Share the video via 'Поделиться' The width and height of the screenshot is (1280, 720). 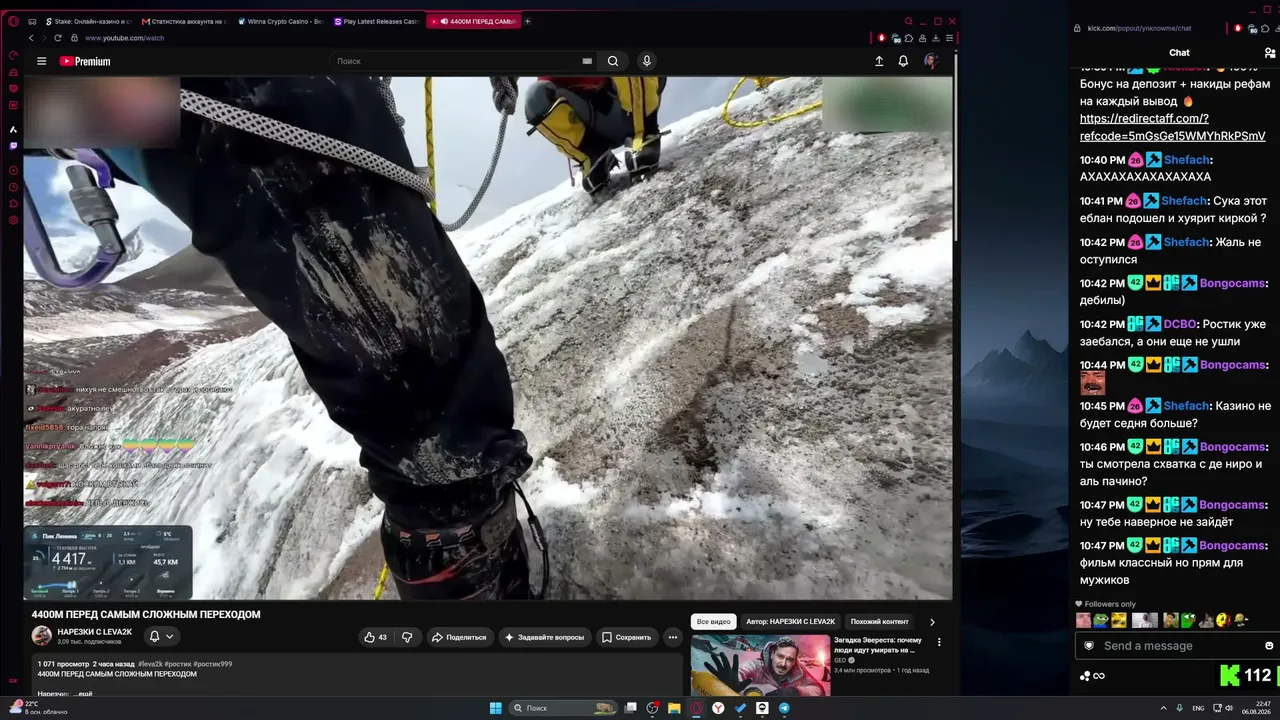[458, 637]
